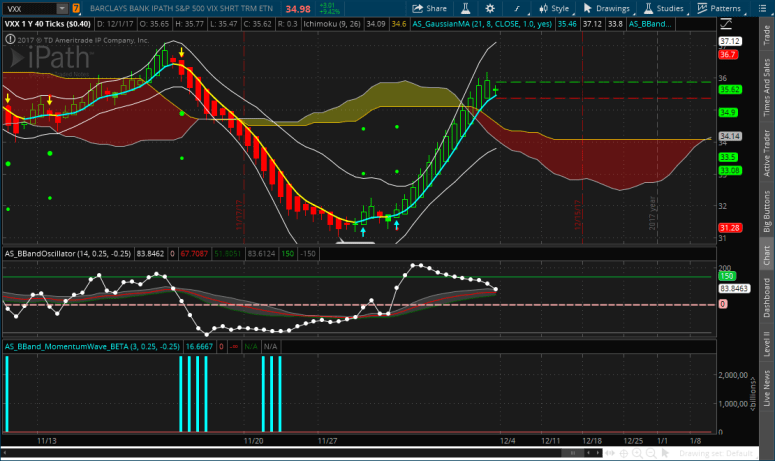
Task: Open the Style dropdown menu
Action: (555, 8)
